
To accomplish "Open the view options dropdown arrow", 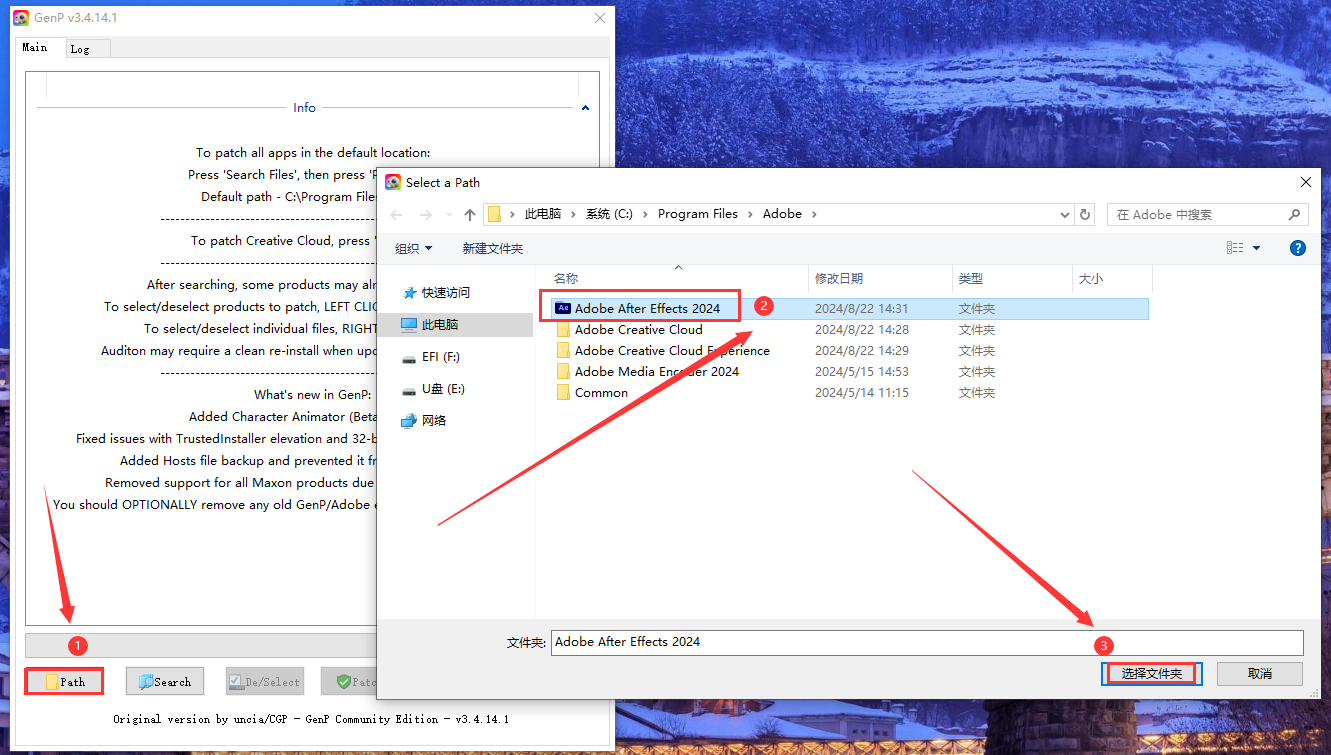I will pos(1257,248).
